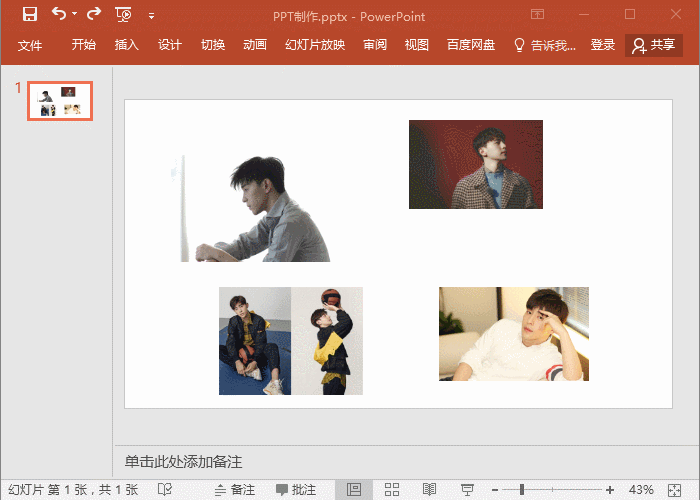This screenshot has height=500, width=700.
Task: Open the 审阅 tab
Action: (375, 45)
